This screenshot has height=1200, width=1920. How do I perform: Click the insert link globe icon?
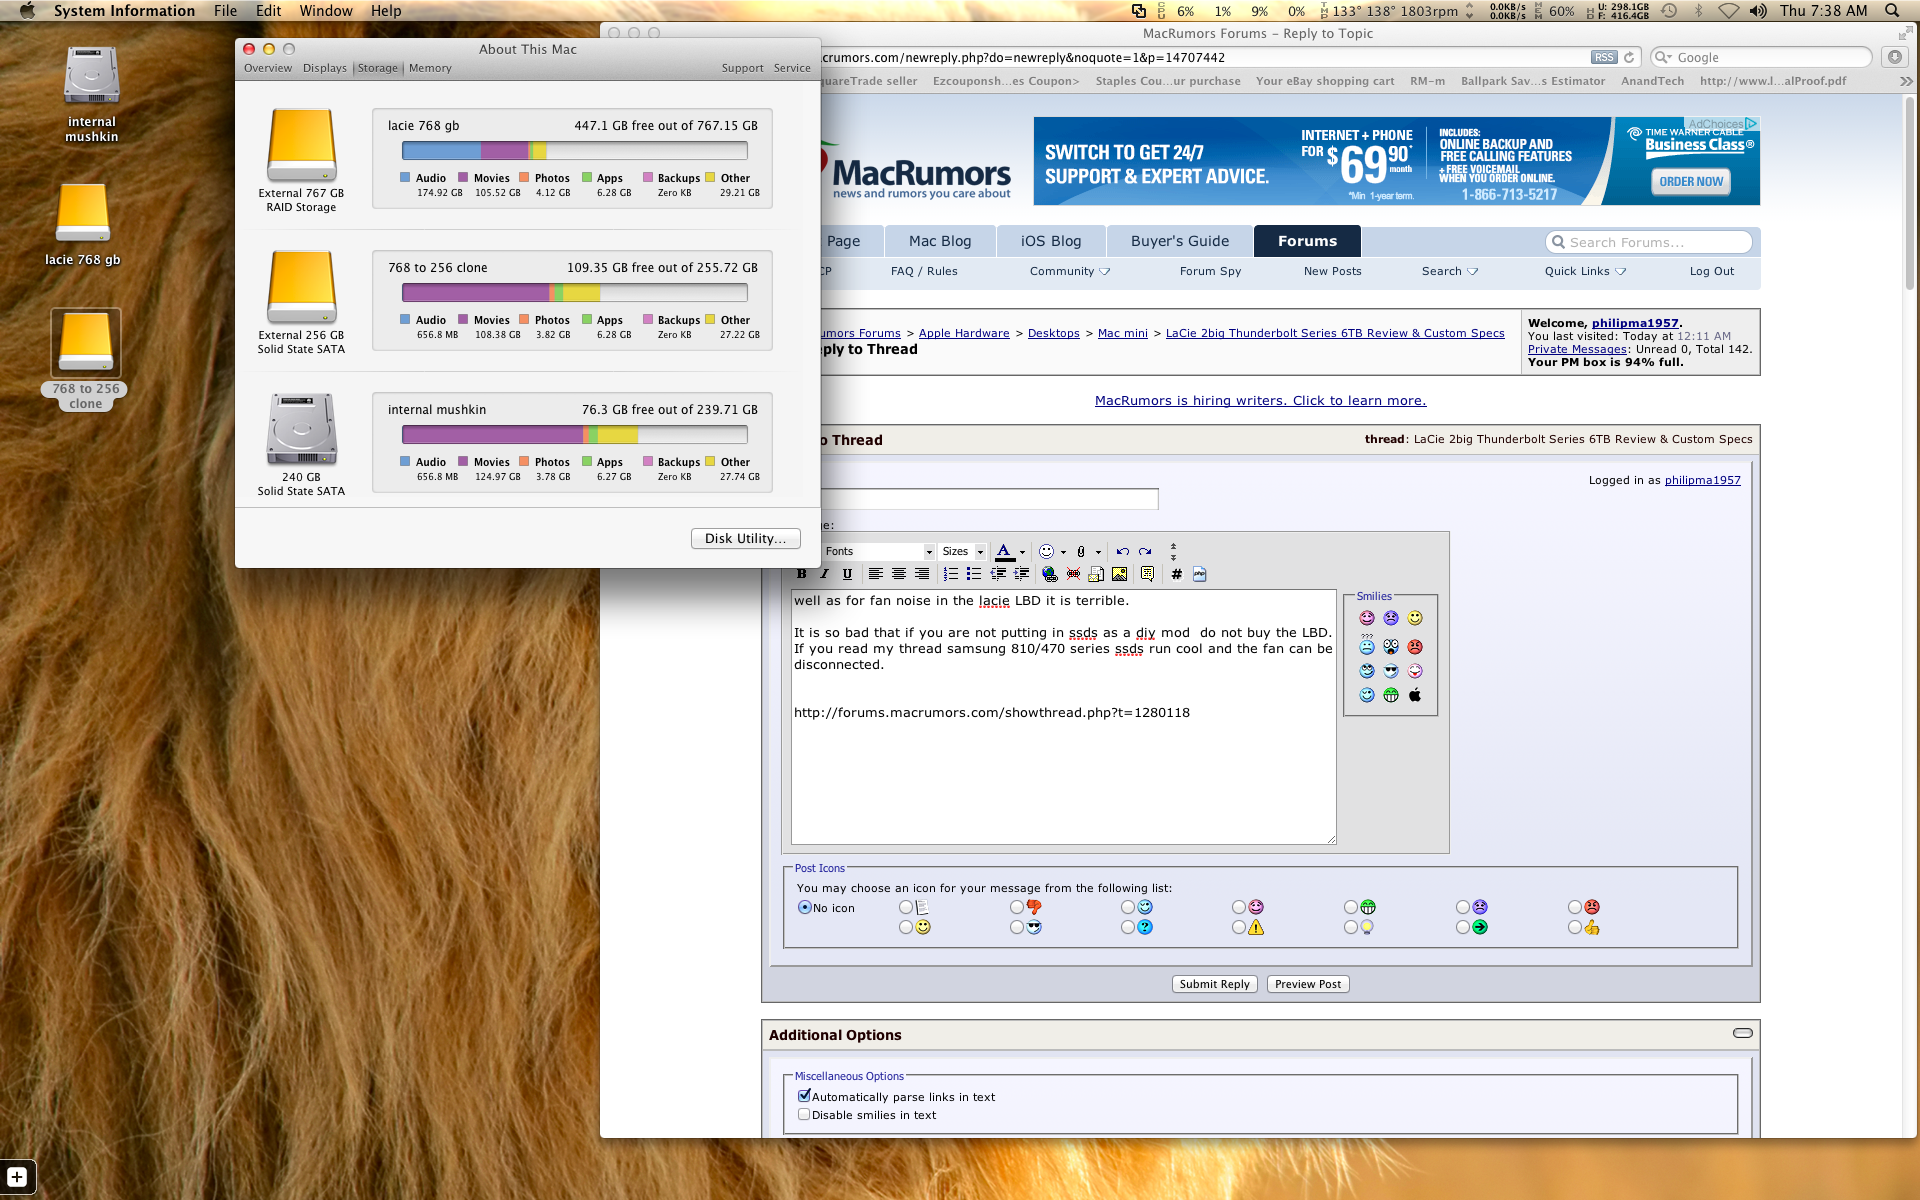tap(1049, 574)
